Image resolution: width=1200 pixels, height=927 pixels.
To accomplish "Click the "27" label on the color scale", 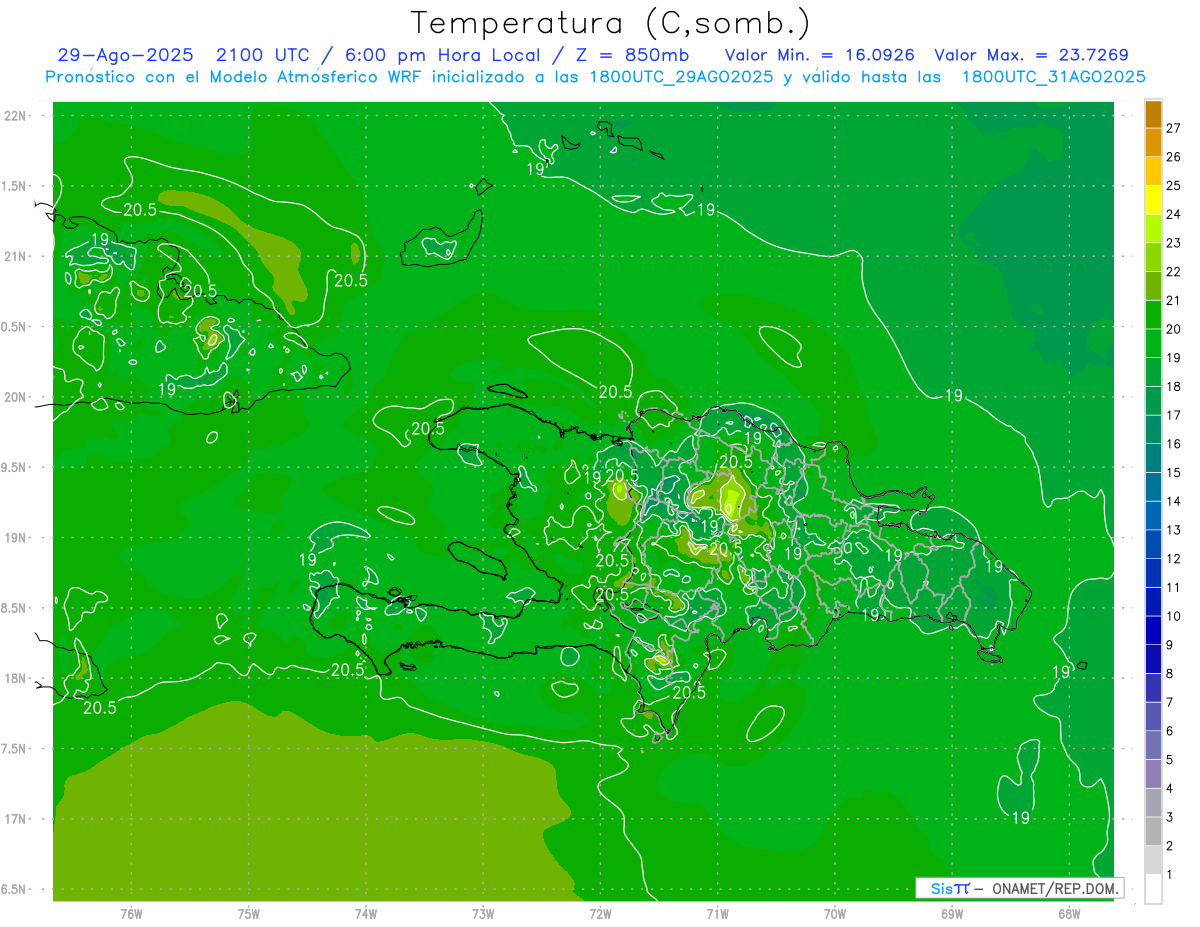I will (1174, 128).
